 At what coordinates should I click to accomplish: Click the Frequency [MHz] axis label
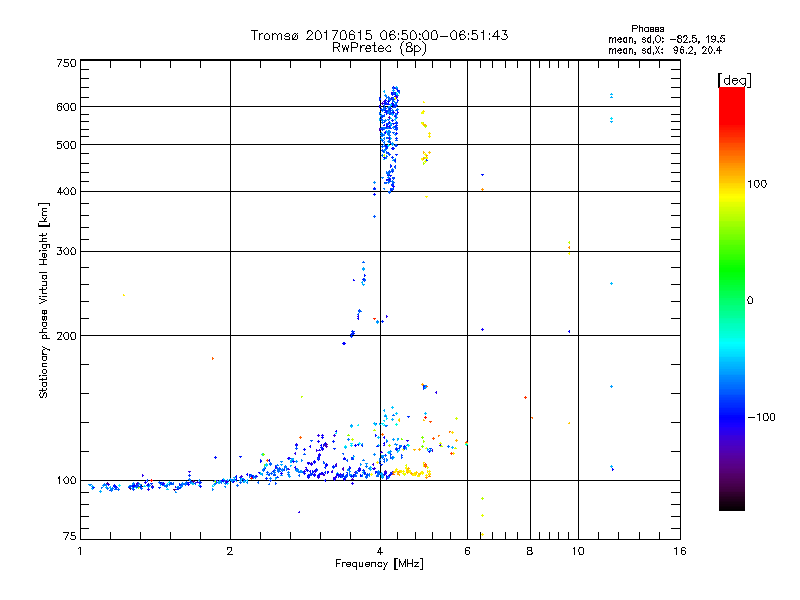379,564
